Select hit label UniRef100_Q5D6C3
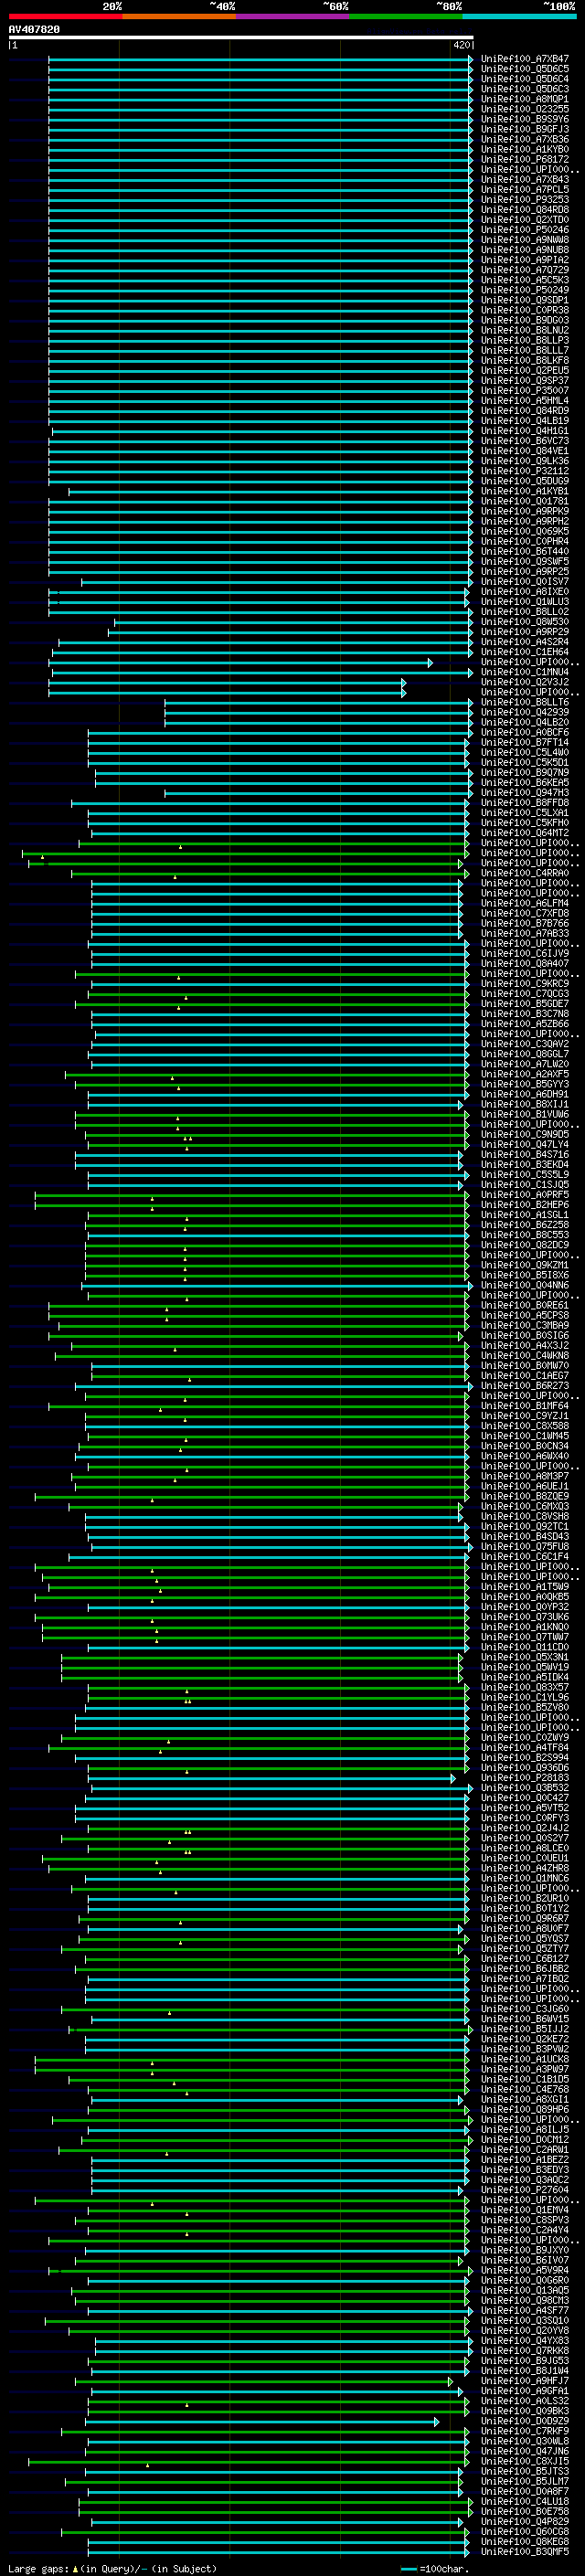Screen dimensions: 585x2576 click(x=525, y=89)
